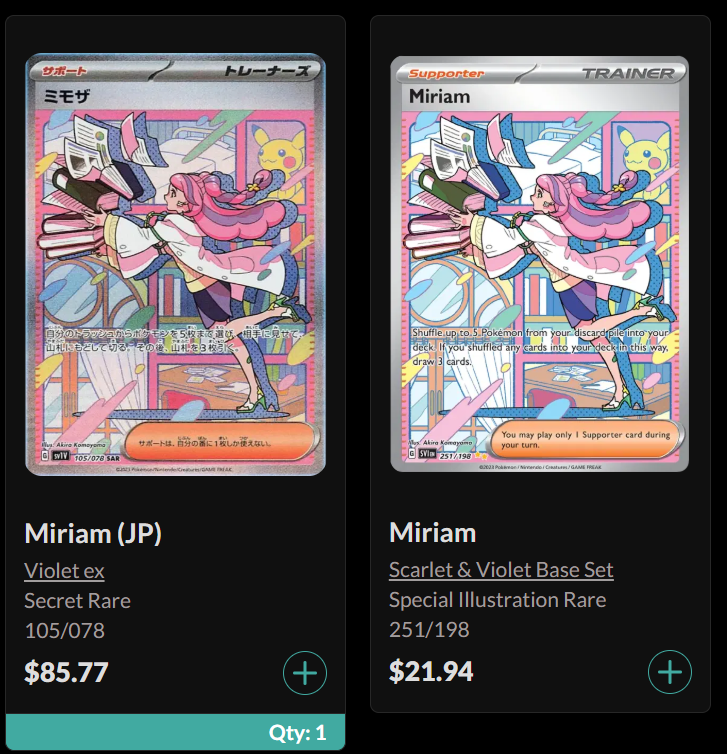Add English Miriam card with plus icon

[670, 672]
